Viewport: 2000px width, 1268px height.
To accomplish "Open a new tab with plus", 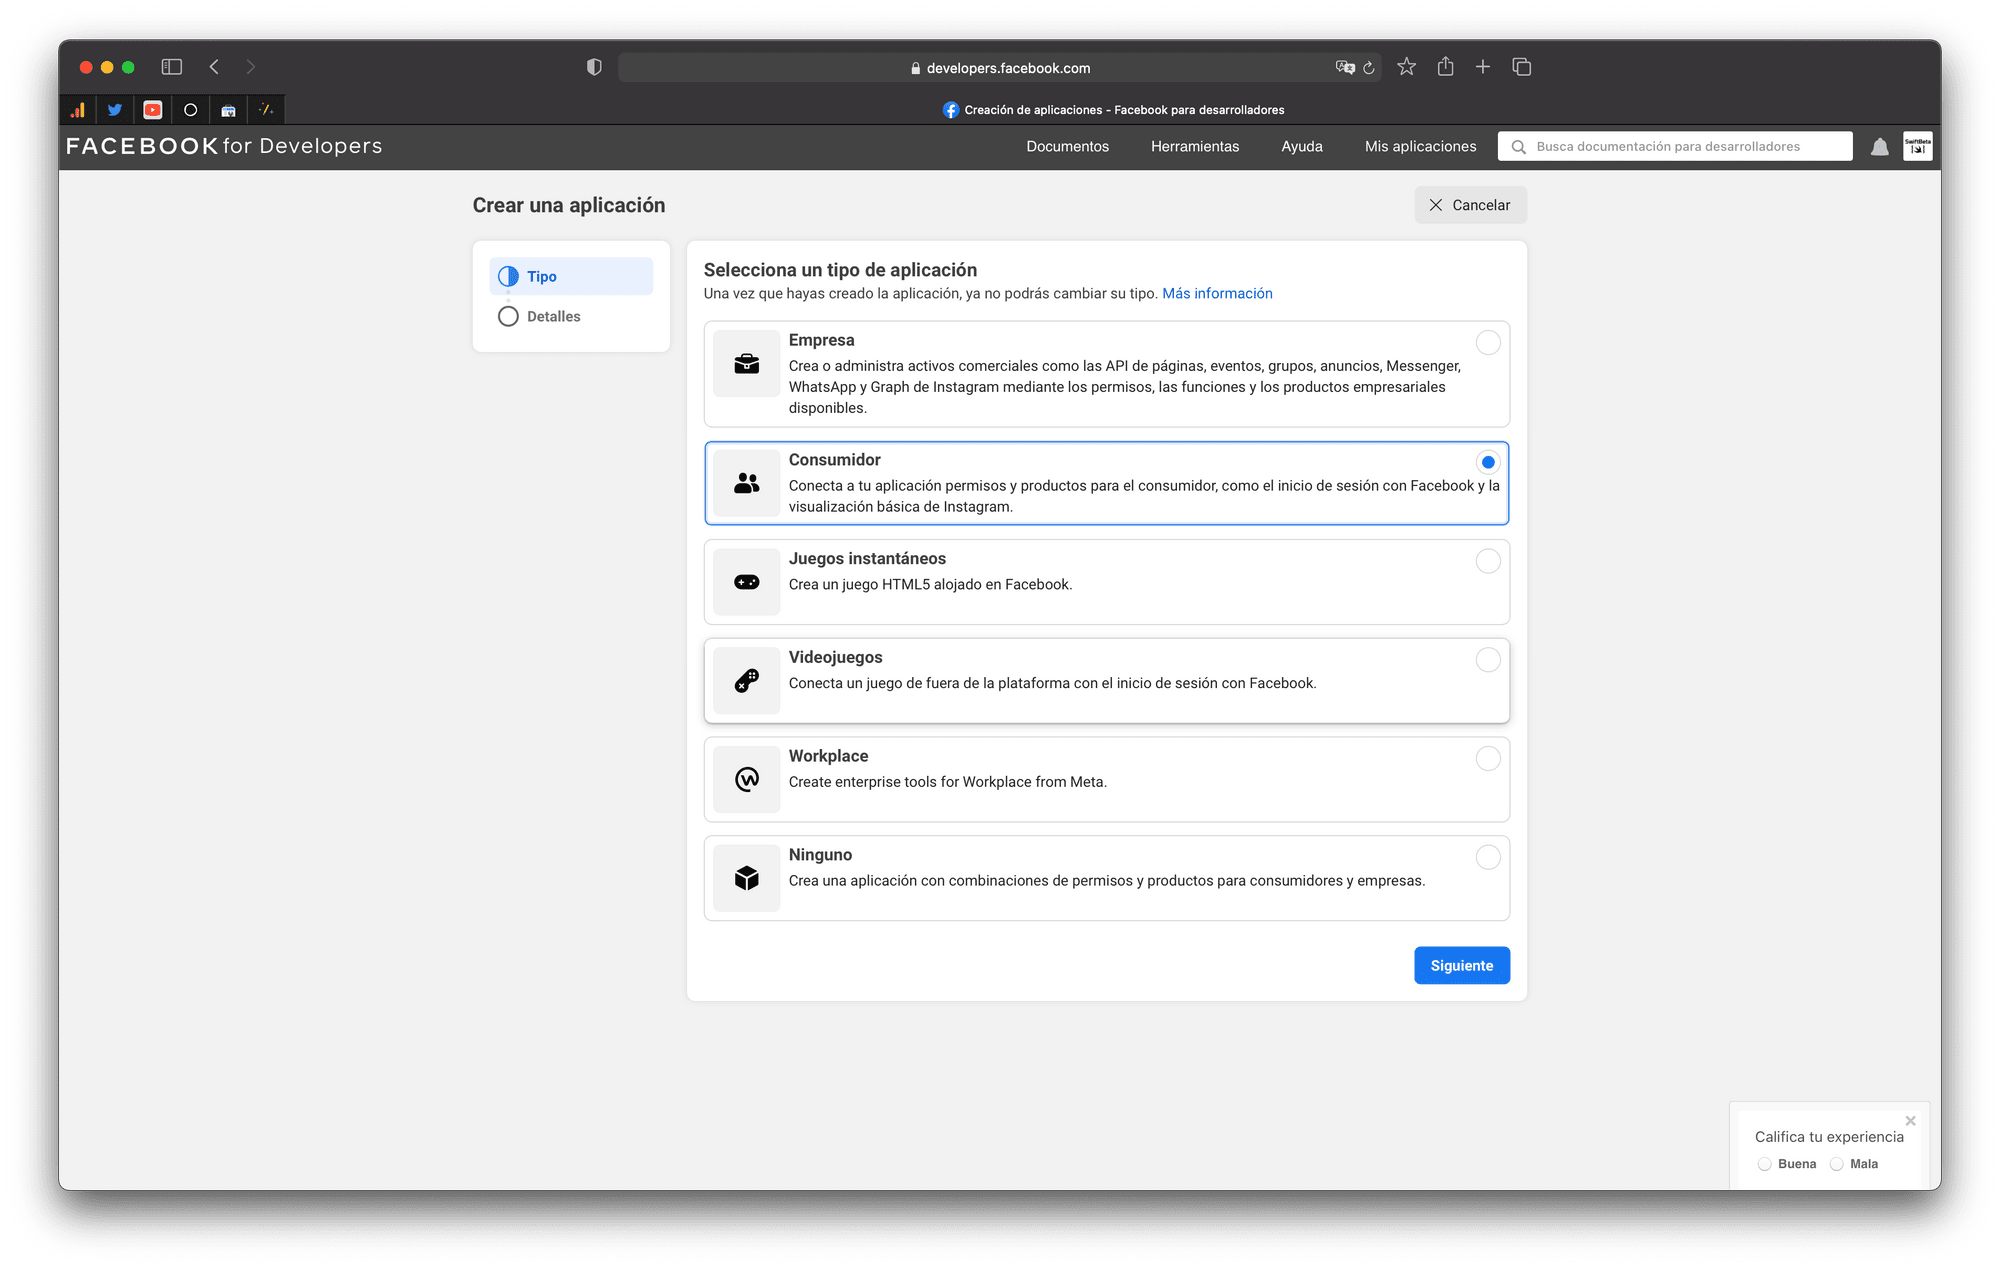I will tap(1483, 67).
